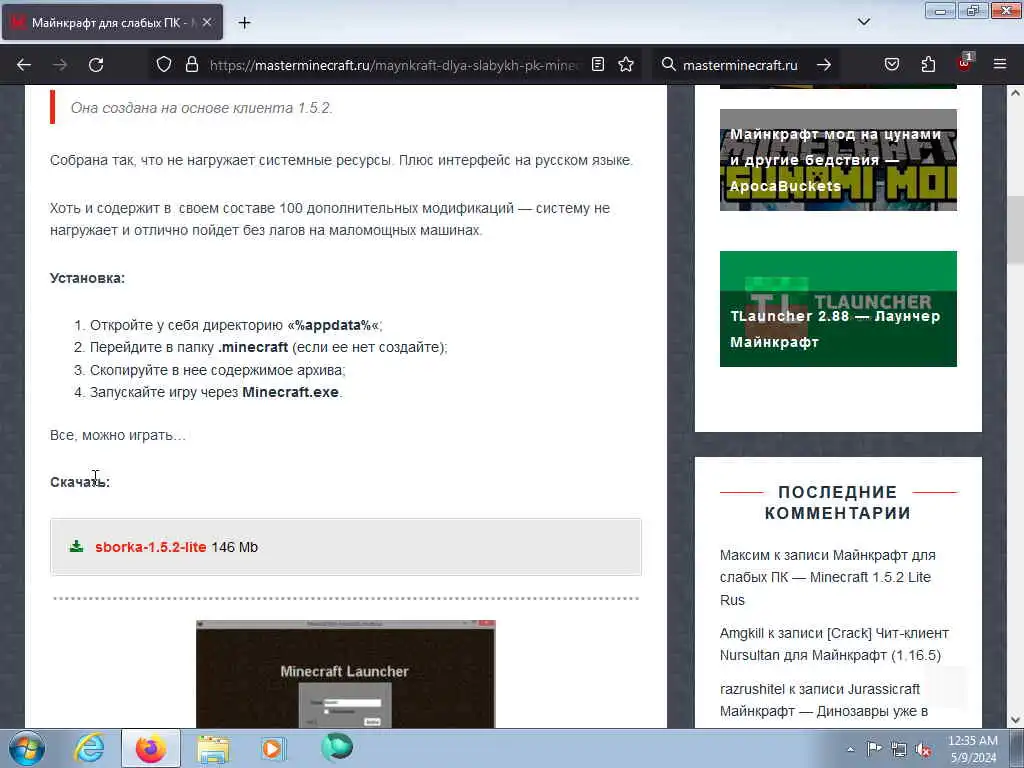Screen dimensions: 1024x768
Task: Click the forward navigation arrow
Action: pyautogui.click(x=60, y=65)
